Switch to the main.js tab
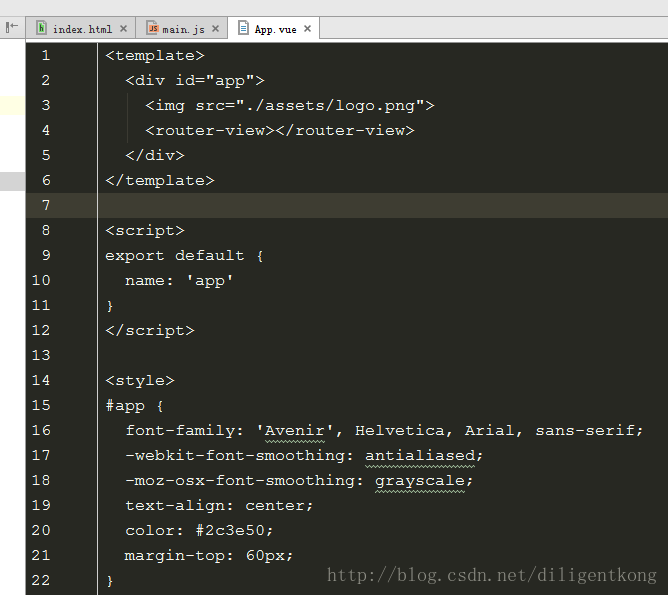 coord(182,29)
